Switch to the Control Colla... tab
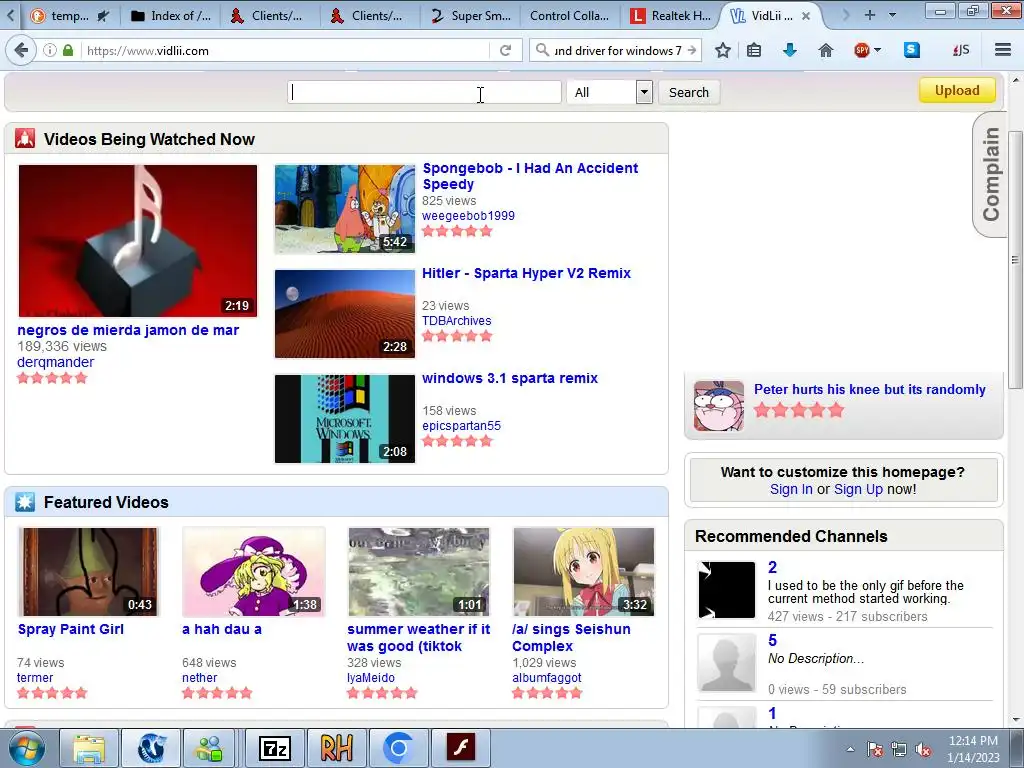1024x768 pixels. coord(569,16)
